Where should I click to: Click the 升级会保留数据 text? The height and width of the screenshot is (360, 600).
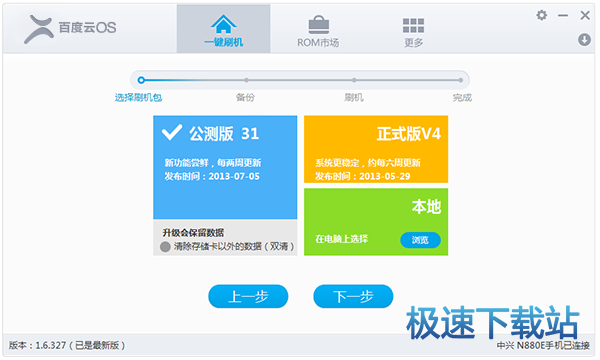pyautogui.click(x=193, y=233)
